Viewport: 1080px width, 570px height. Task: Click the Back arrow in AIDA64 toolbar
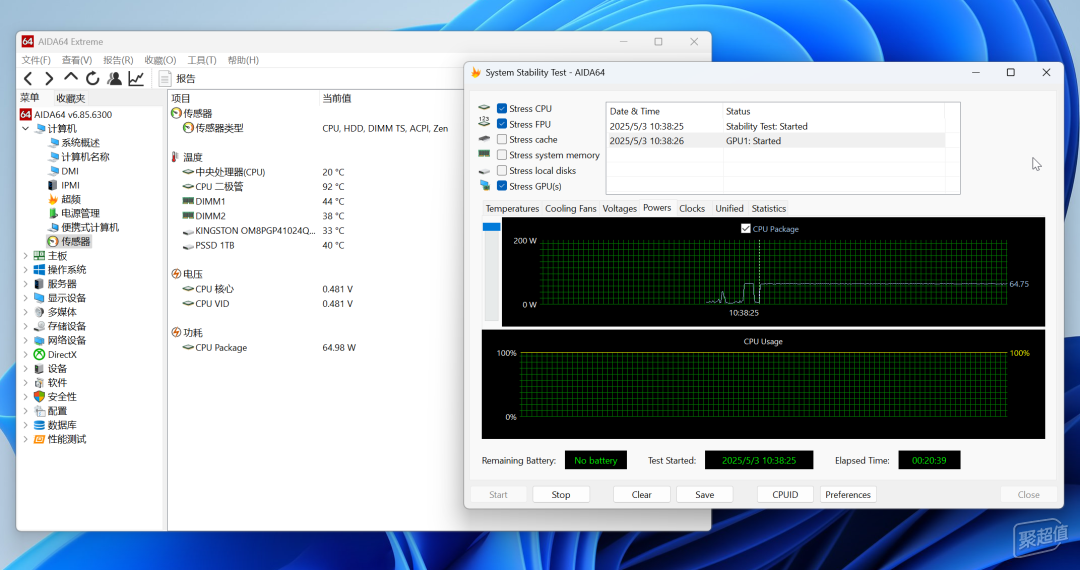28,78
